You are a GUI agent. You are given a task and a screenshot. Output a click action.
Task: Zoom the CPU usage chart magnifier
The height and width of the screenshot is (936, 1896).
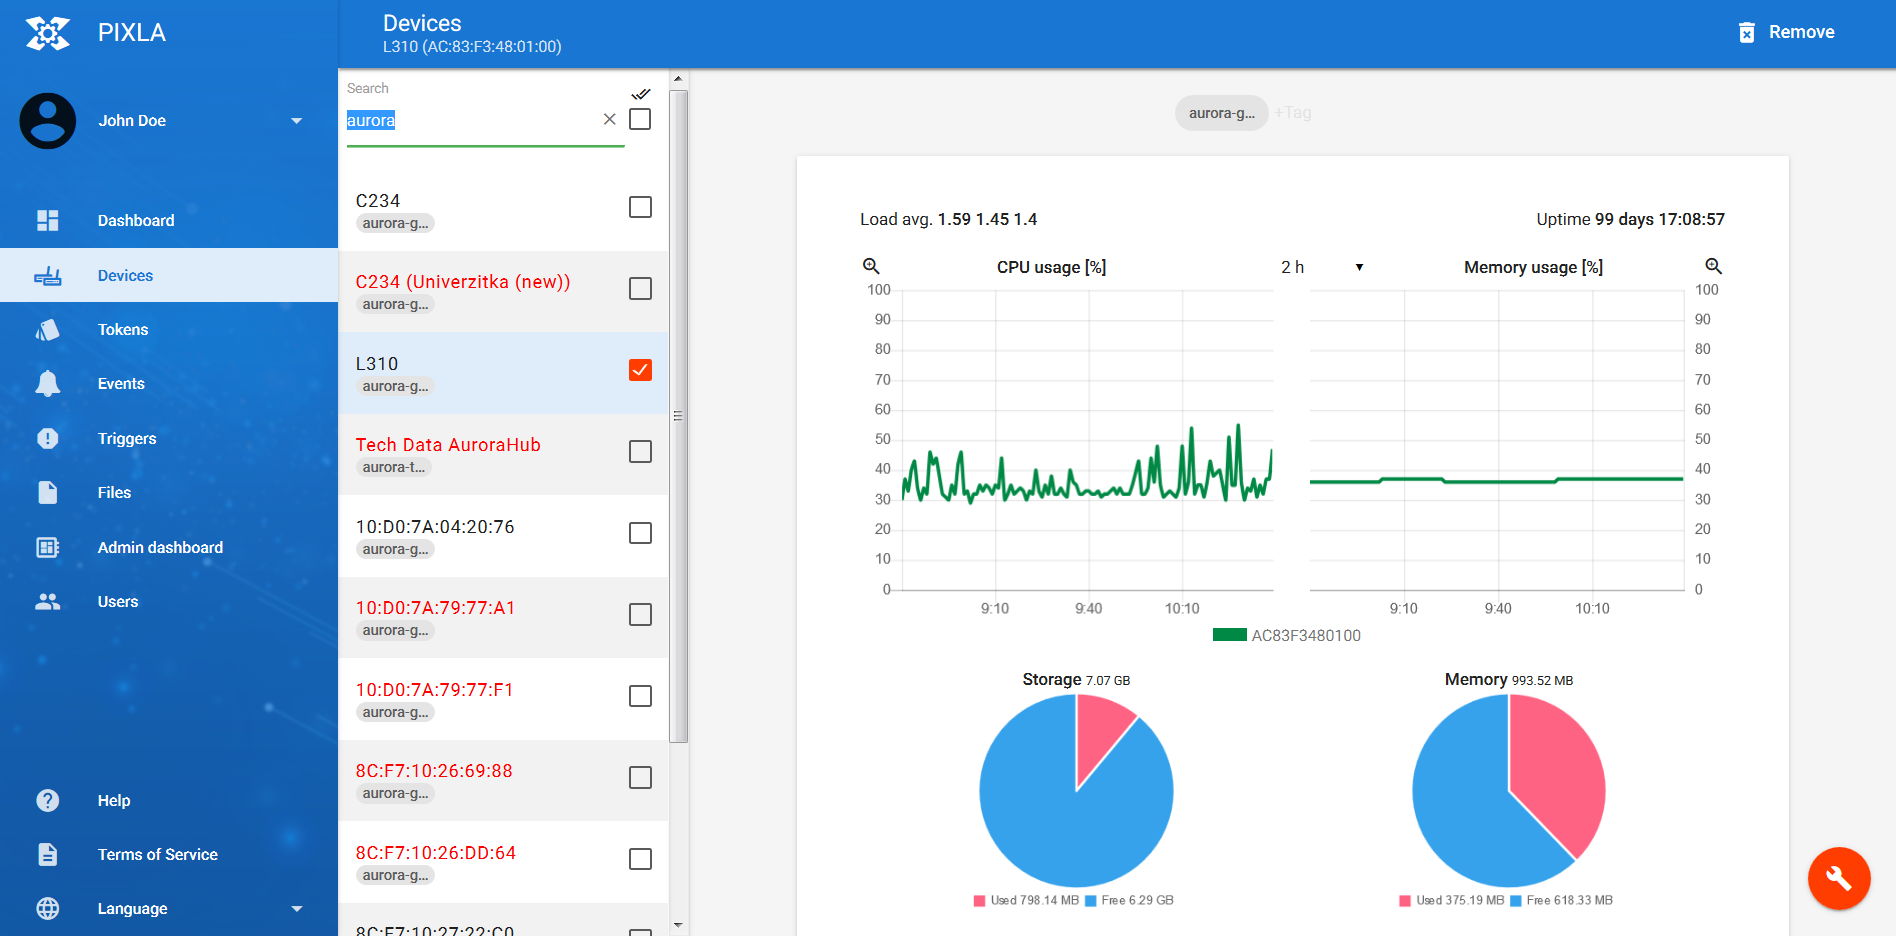point(871,266)
